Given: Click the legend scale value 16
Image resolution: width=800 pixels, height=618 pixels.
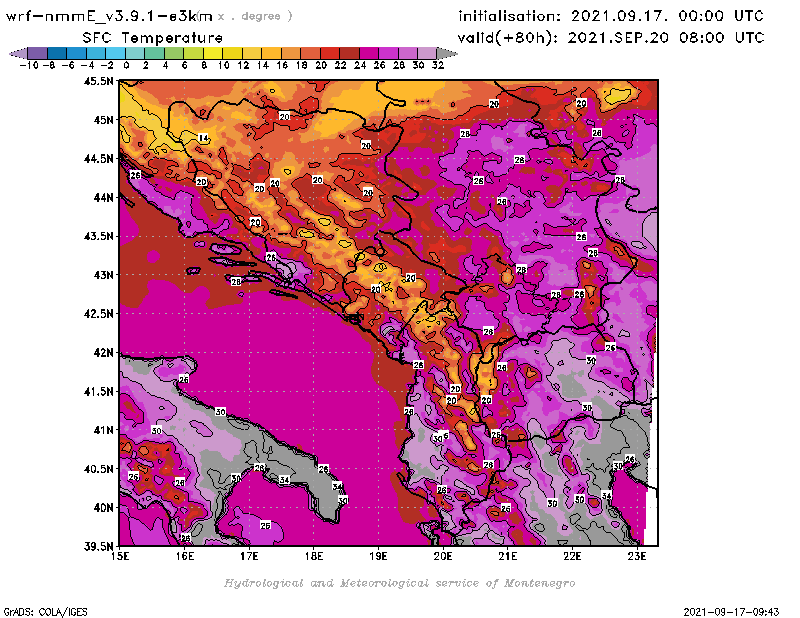Looking at the screenshot, I should [282, 66].
